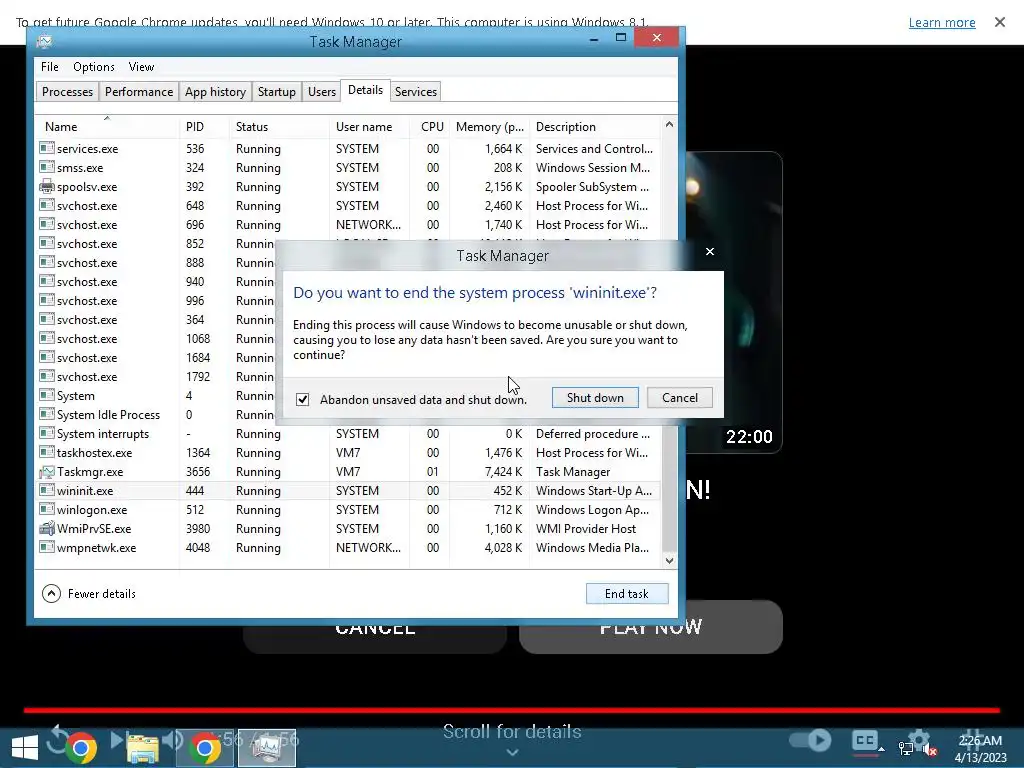Sort by the CPU column header

pyautogui.click(x=430, y=127)
